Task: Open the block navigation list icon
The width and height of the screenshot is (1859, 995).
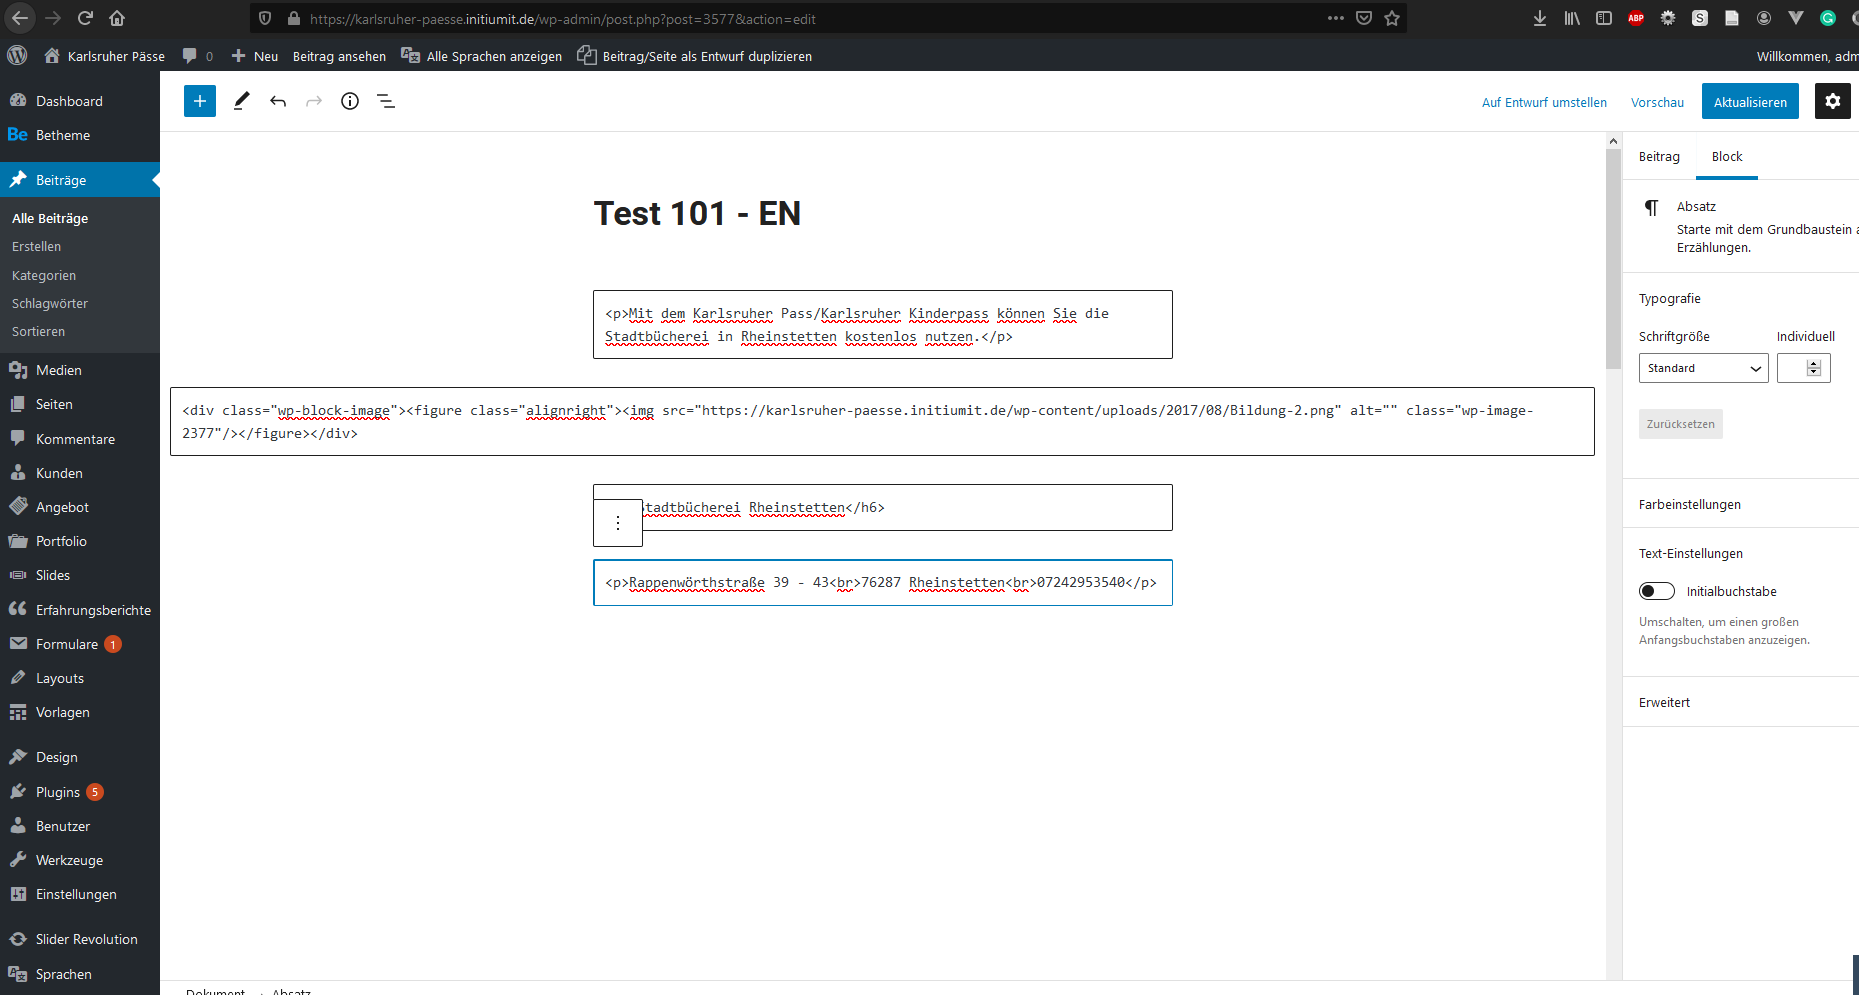Action: (x=386, y=101)
